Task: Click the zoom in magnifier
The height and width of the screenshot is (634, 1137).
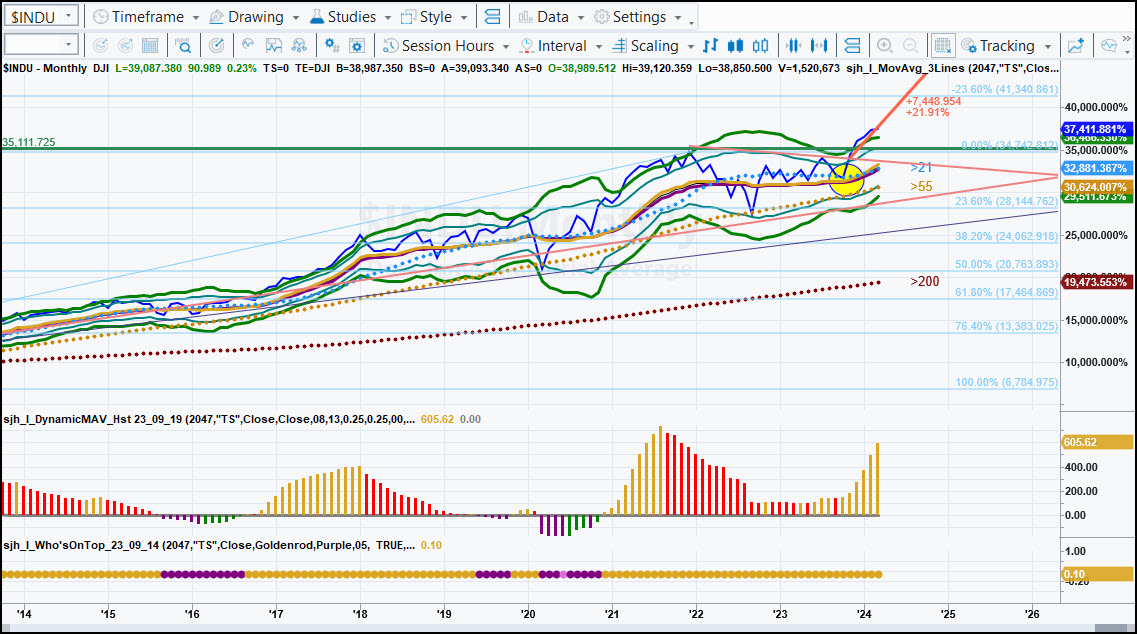Action: (x=885, y=46)
